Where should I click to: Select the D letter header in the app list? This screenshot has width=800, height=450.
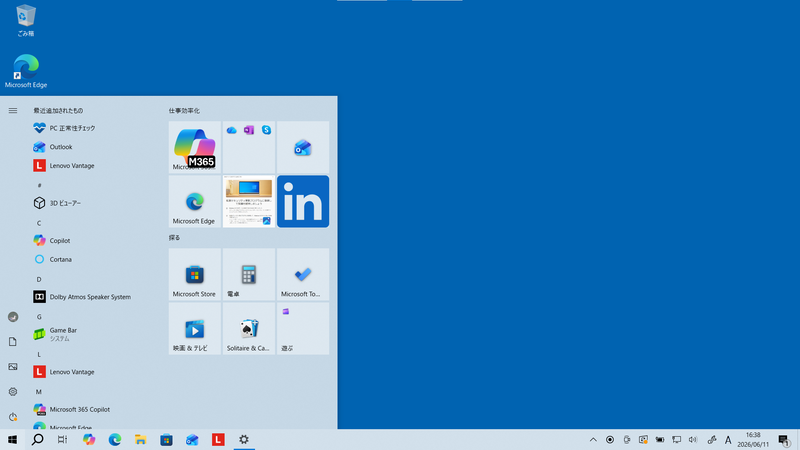(39, 279)
